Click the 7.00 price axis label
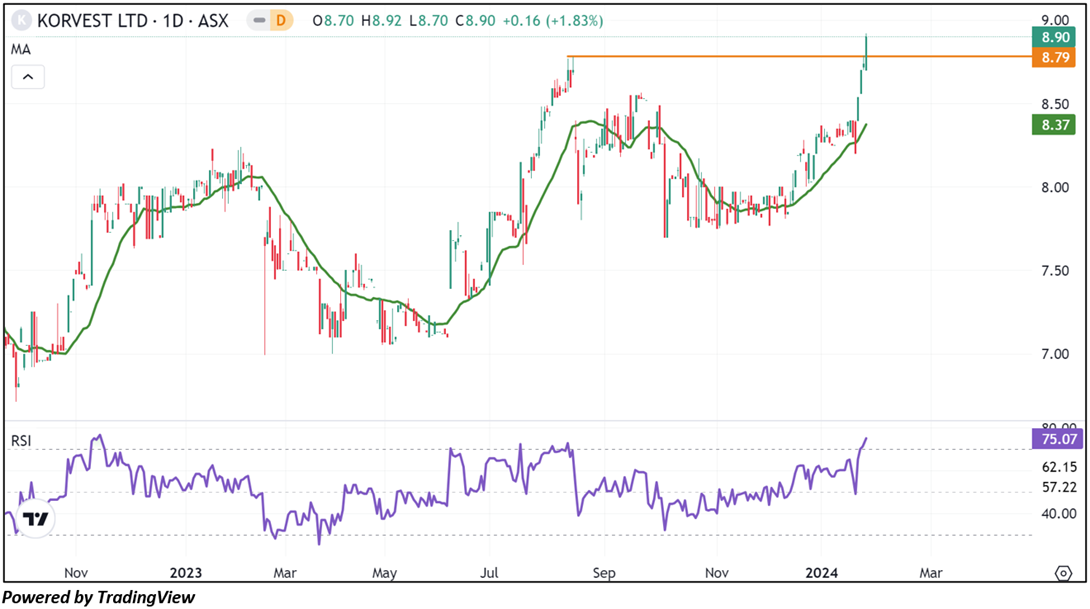This screenshot has width=1090, height=609. point(1055,354)
